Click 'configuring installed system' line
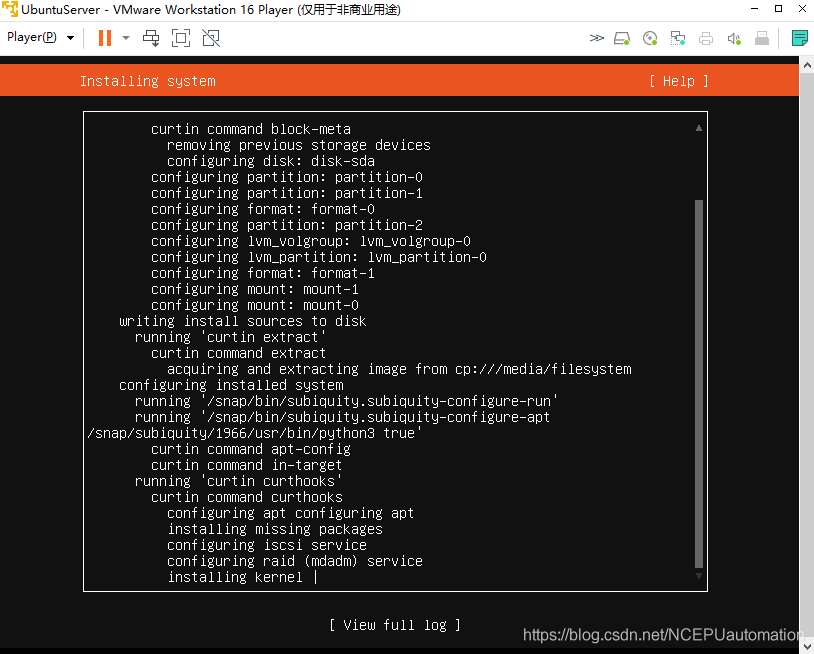The width and height of the screenshot is (814, 654). (x=231, y=385)
